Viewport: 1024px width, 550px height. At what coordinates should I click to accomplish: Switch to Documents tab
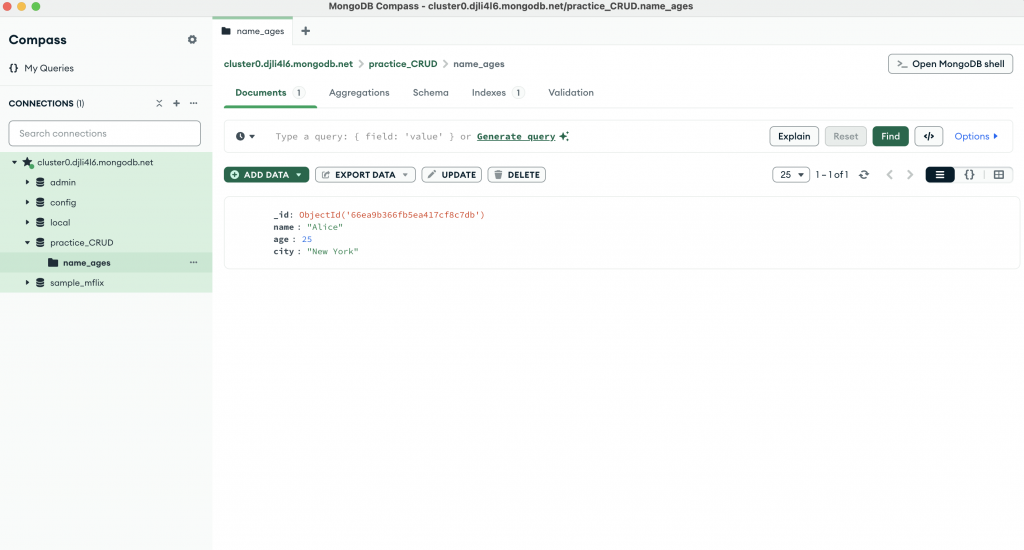coord(270,93)
